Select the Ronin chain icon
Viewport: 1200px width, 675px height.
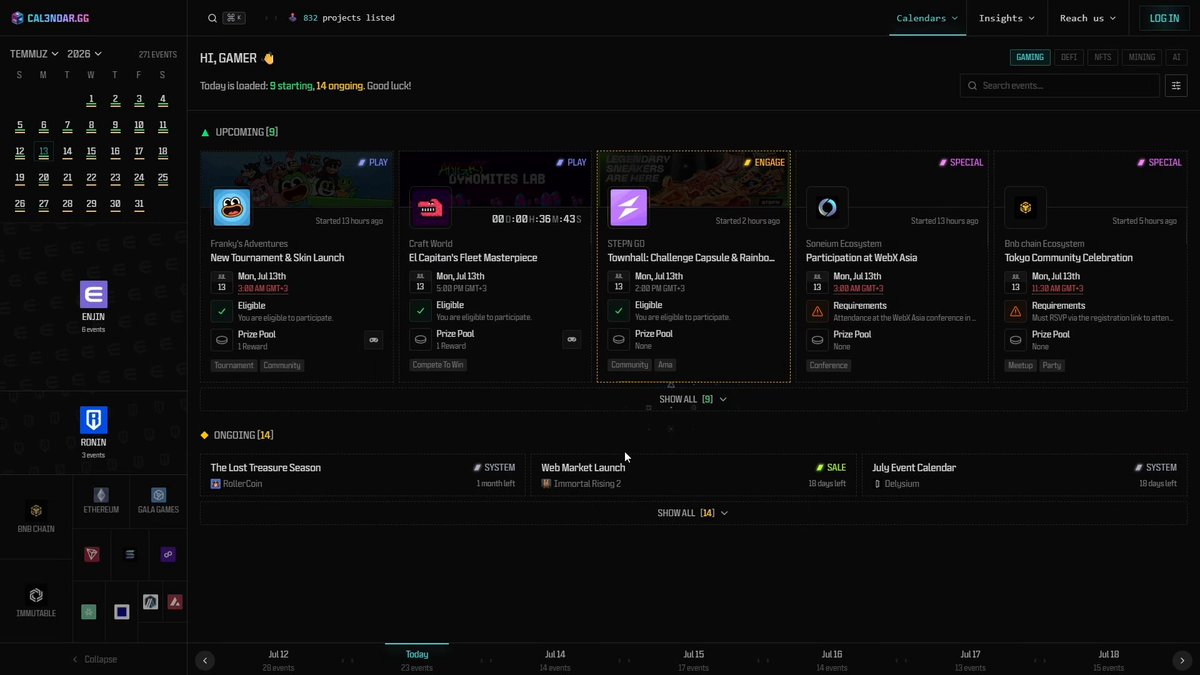(x=93, y=420)
